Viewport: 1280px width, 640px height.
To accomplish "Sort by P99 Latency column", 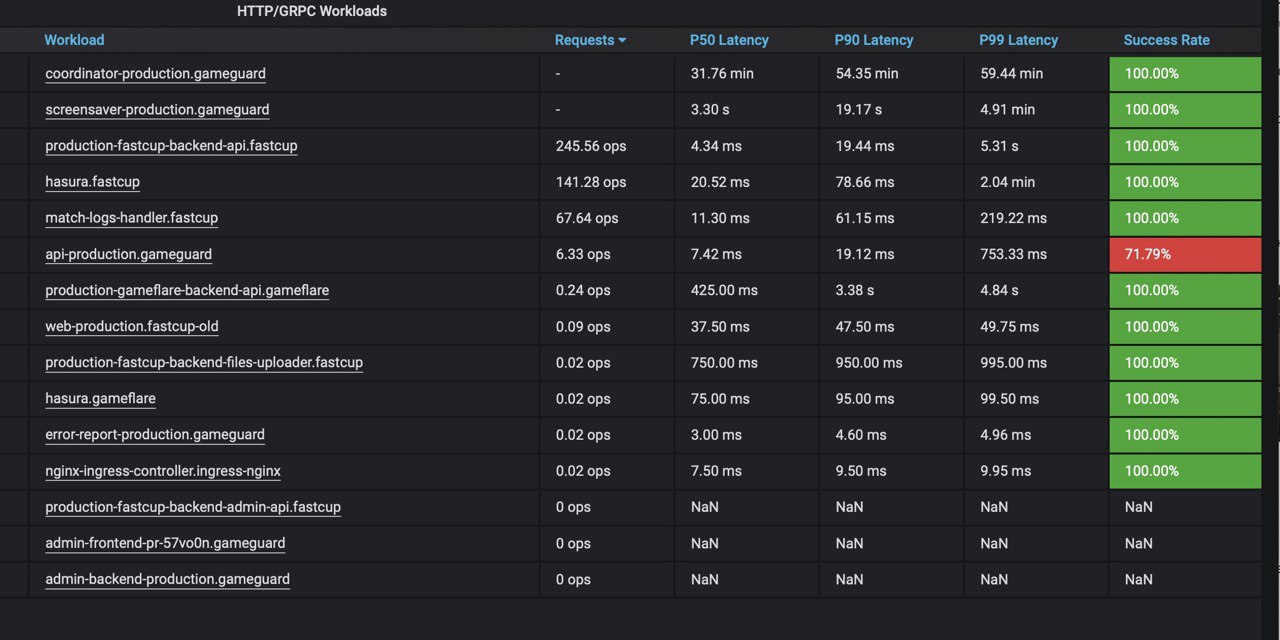I will (1018, 40).
